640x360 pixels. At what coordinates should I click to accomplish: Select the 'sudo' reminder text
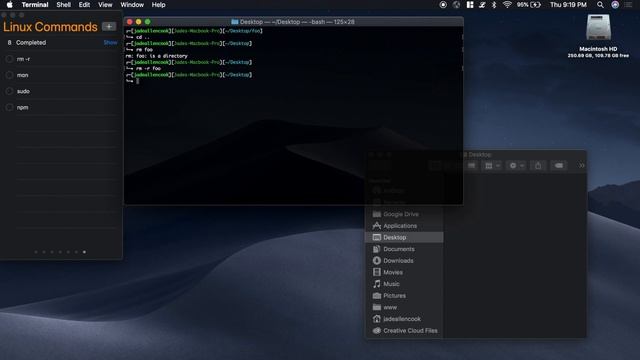pos(23,91)
